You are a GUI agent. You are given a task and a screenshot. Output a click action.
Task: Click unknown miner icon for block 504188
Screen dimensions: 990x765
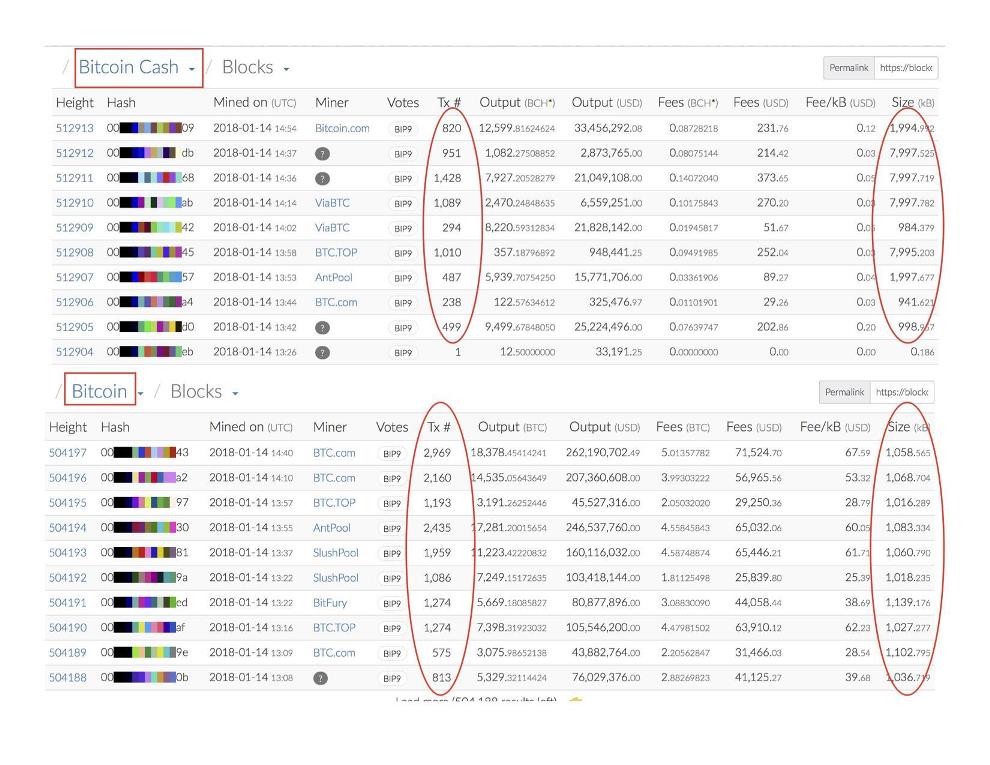[x=321, y=678]
